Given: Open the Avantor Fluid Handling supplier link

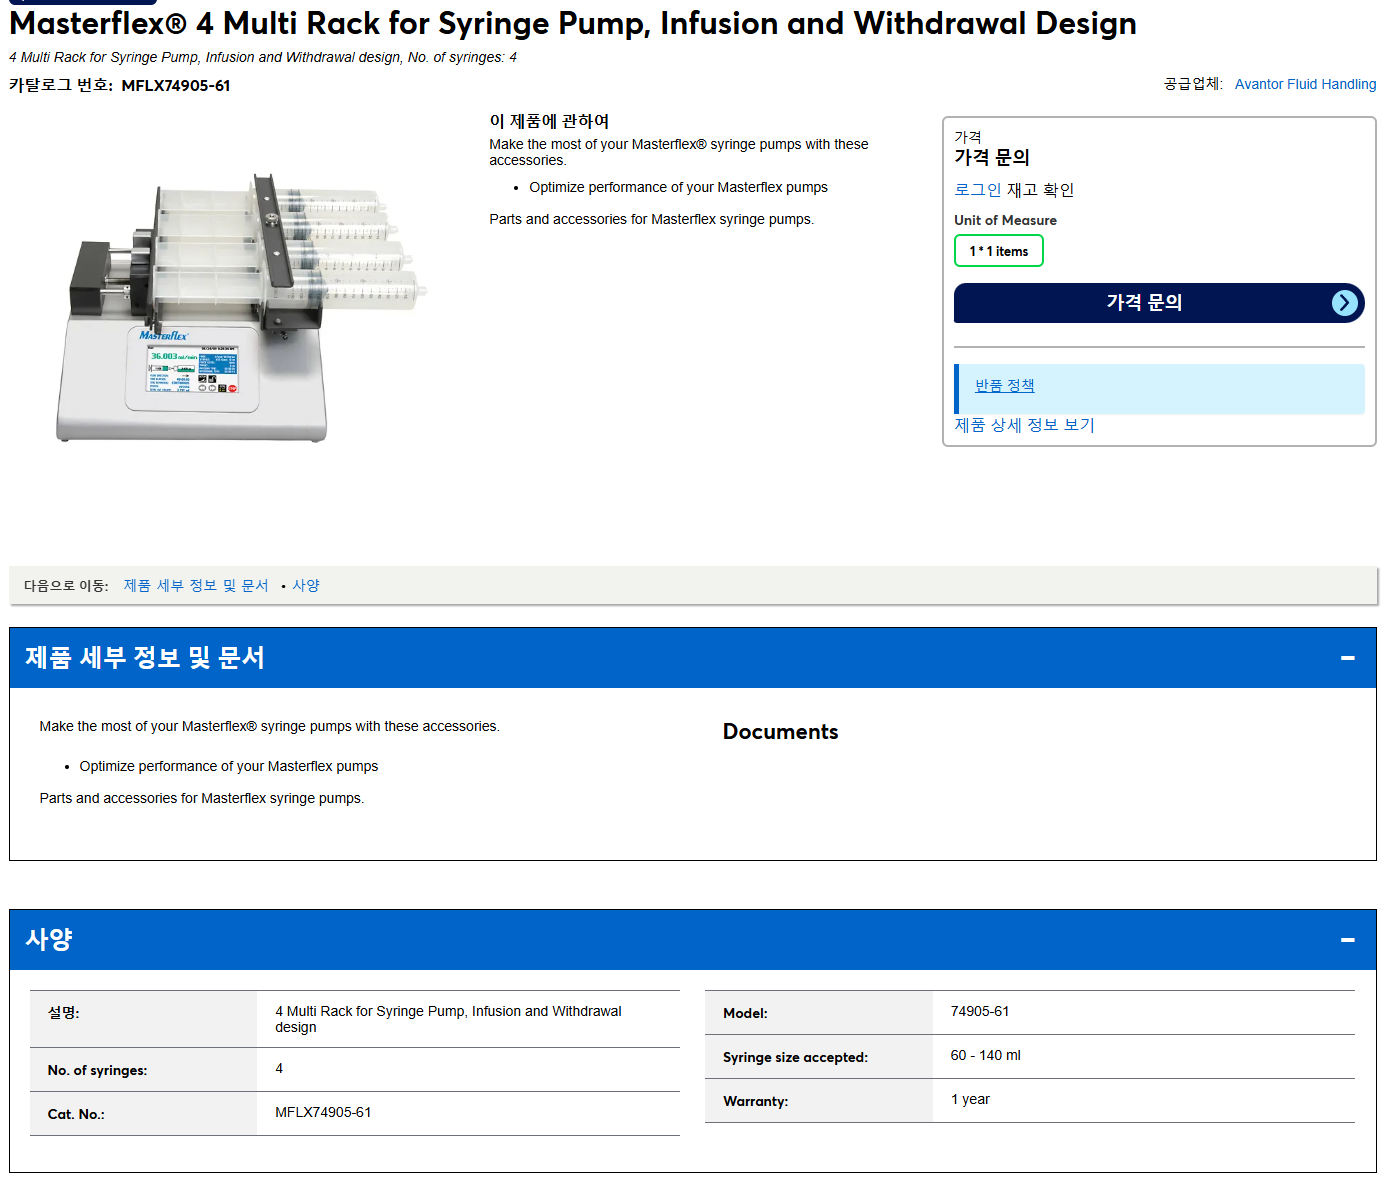Looking at the screenshot, I should [1305, 84].
